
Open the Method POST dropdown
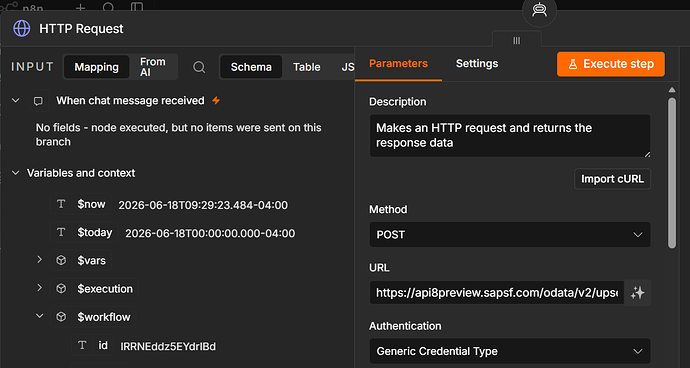click(x=510, y=235)
